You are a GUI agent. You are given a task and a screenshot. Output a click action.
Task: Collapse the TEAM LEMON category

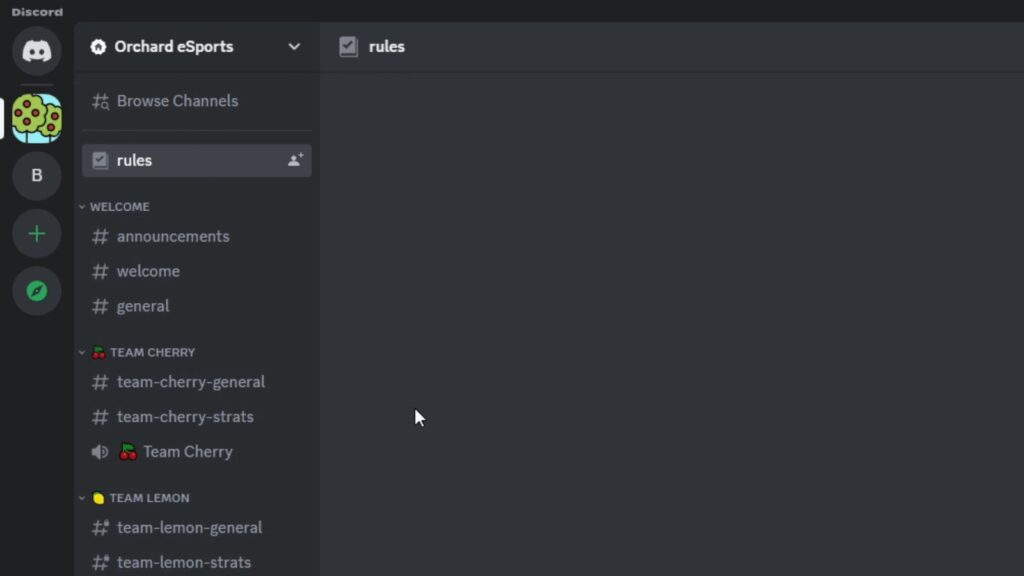point(148,498)
